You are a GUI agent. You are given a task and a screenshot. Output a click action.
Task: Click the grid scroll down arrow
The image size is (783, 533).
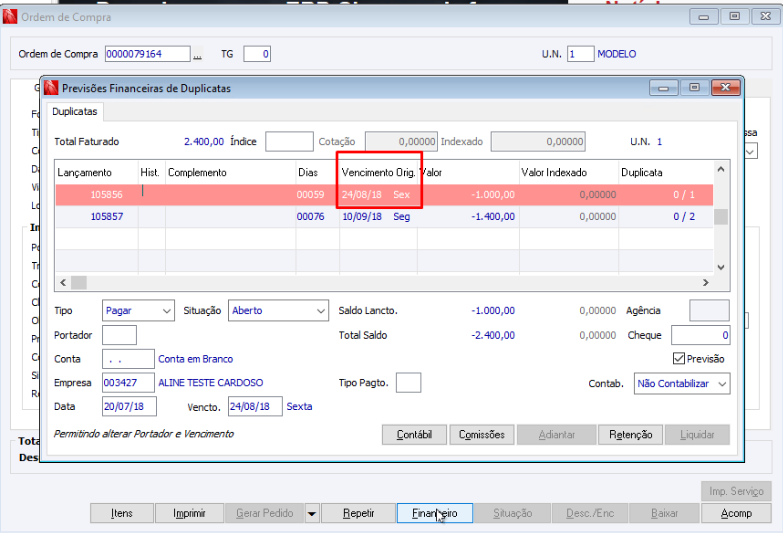pyautogui.click(x=721, y=267)
